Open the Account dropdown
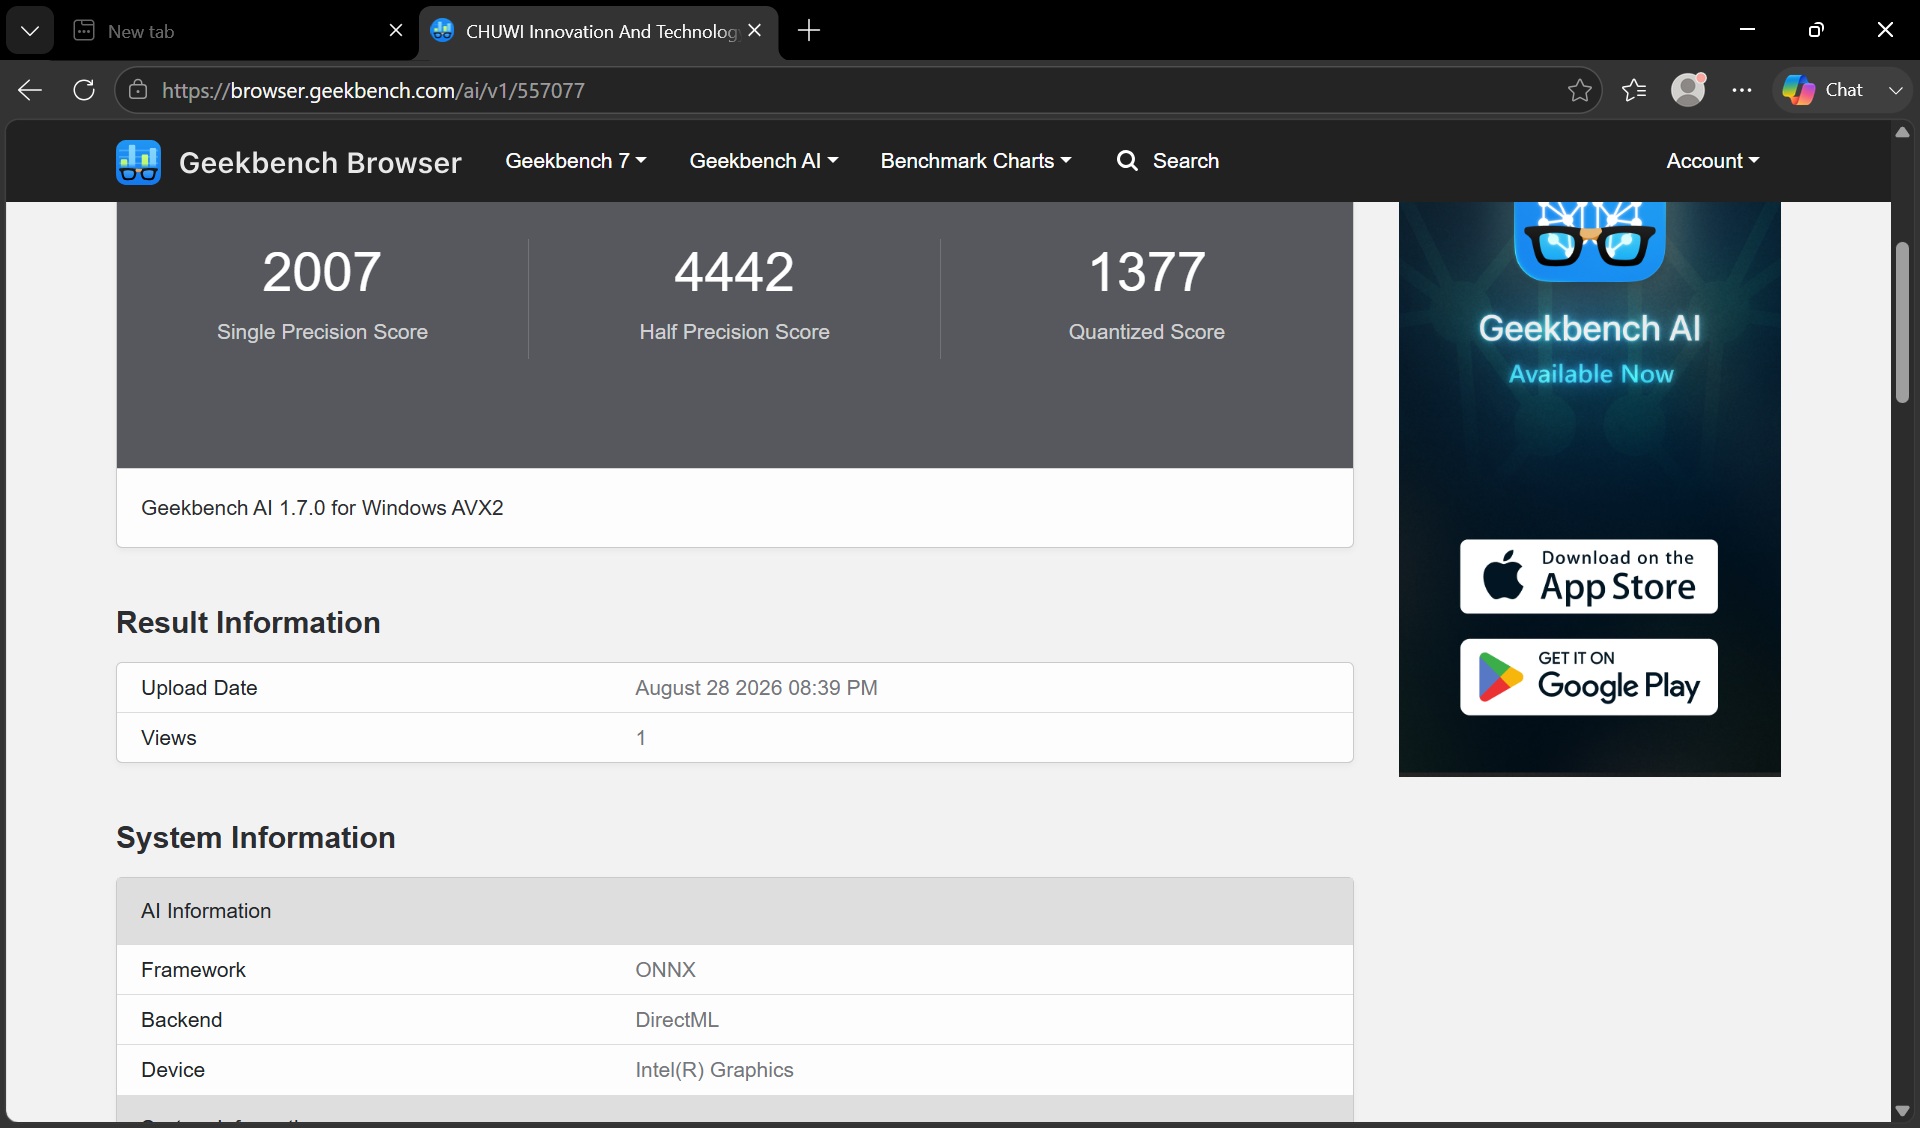Image resolution: width=1920 pixels, height=1128 pixels. pos(1713,161)
